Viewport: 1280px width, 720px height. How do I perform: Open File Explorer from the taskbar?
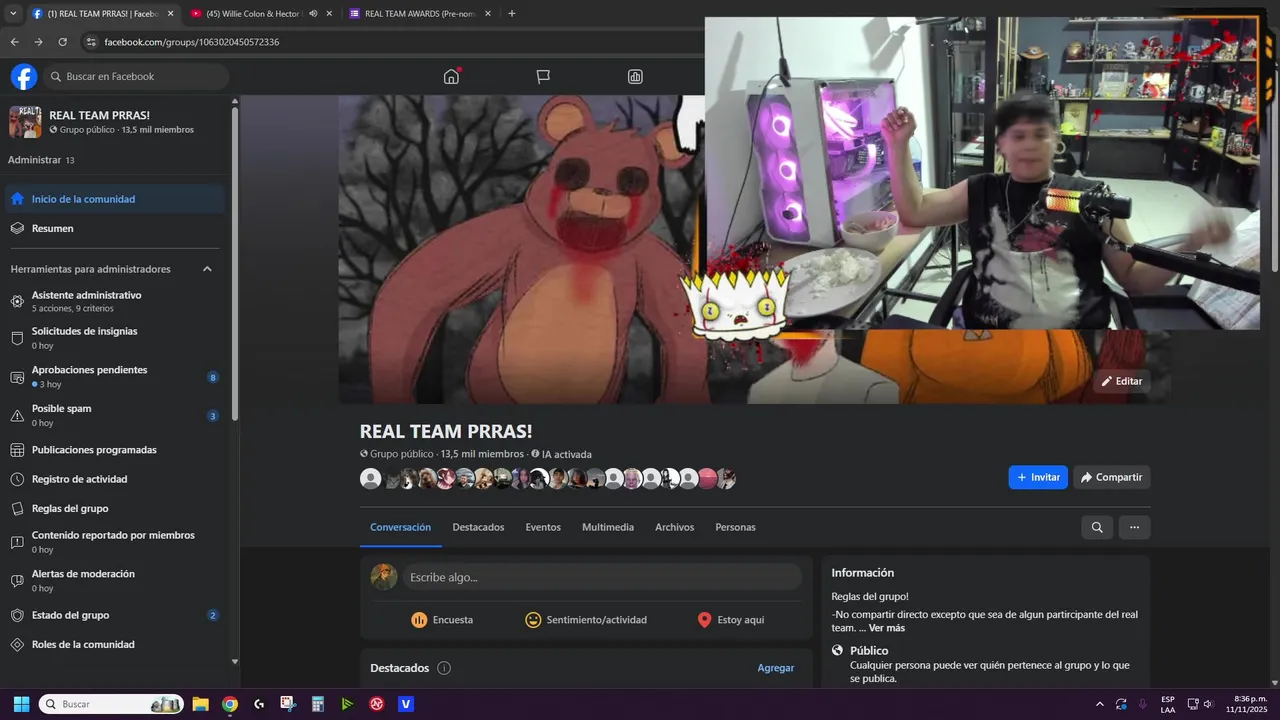[200, 704]
